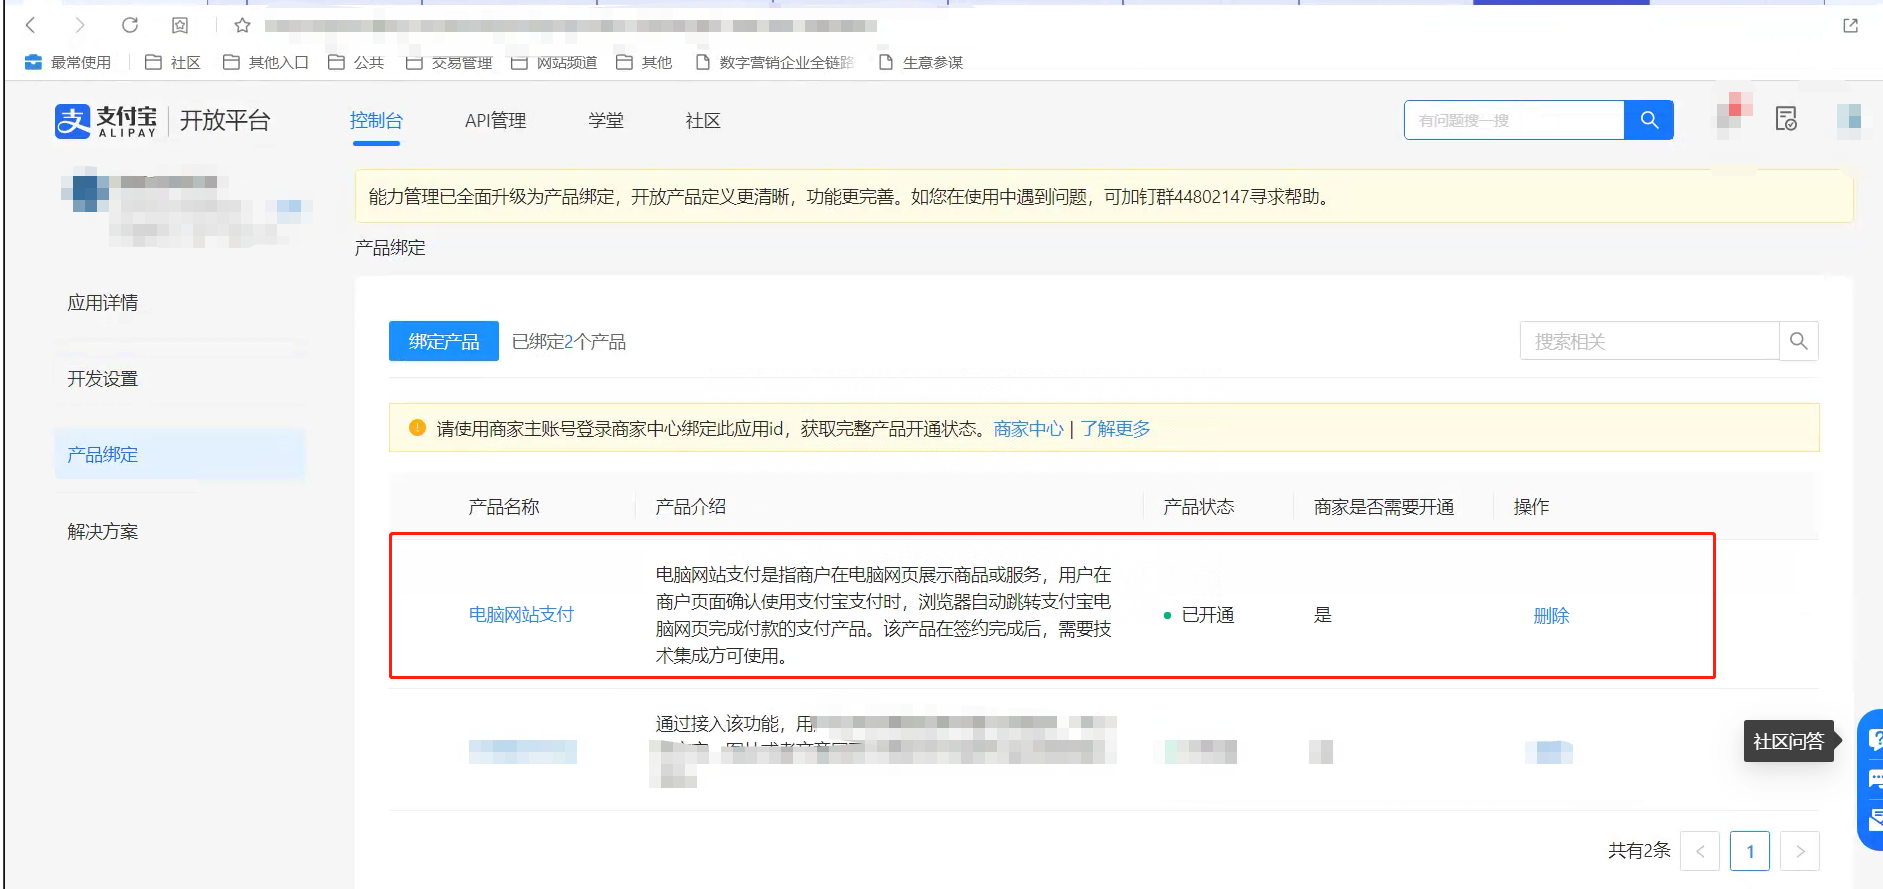Click the product search magnifier icon
This screenshot has width=1883, height=889.
coord(1798,341)
